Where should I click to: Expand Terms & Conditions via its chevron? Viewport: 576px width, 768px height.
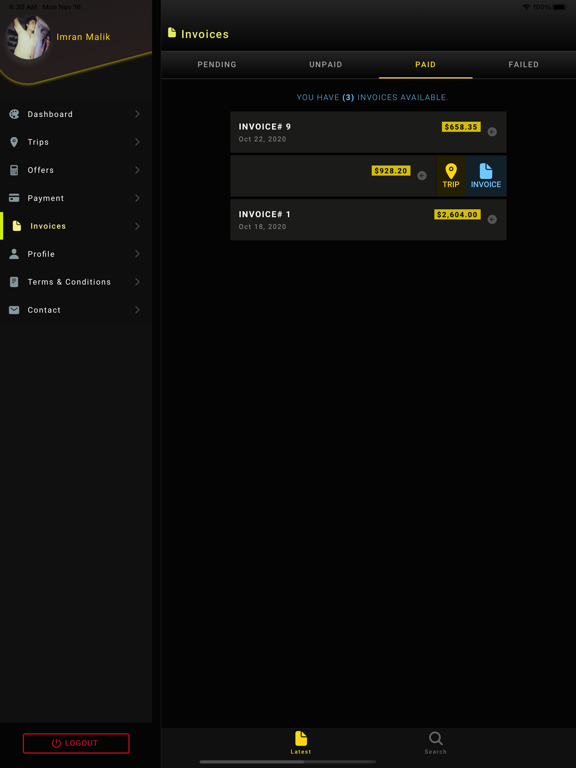pos(138,282)
